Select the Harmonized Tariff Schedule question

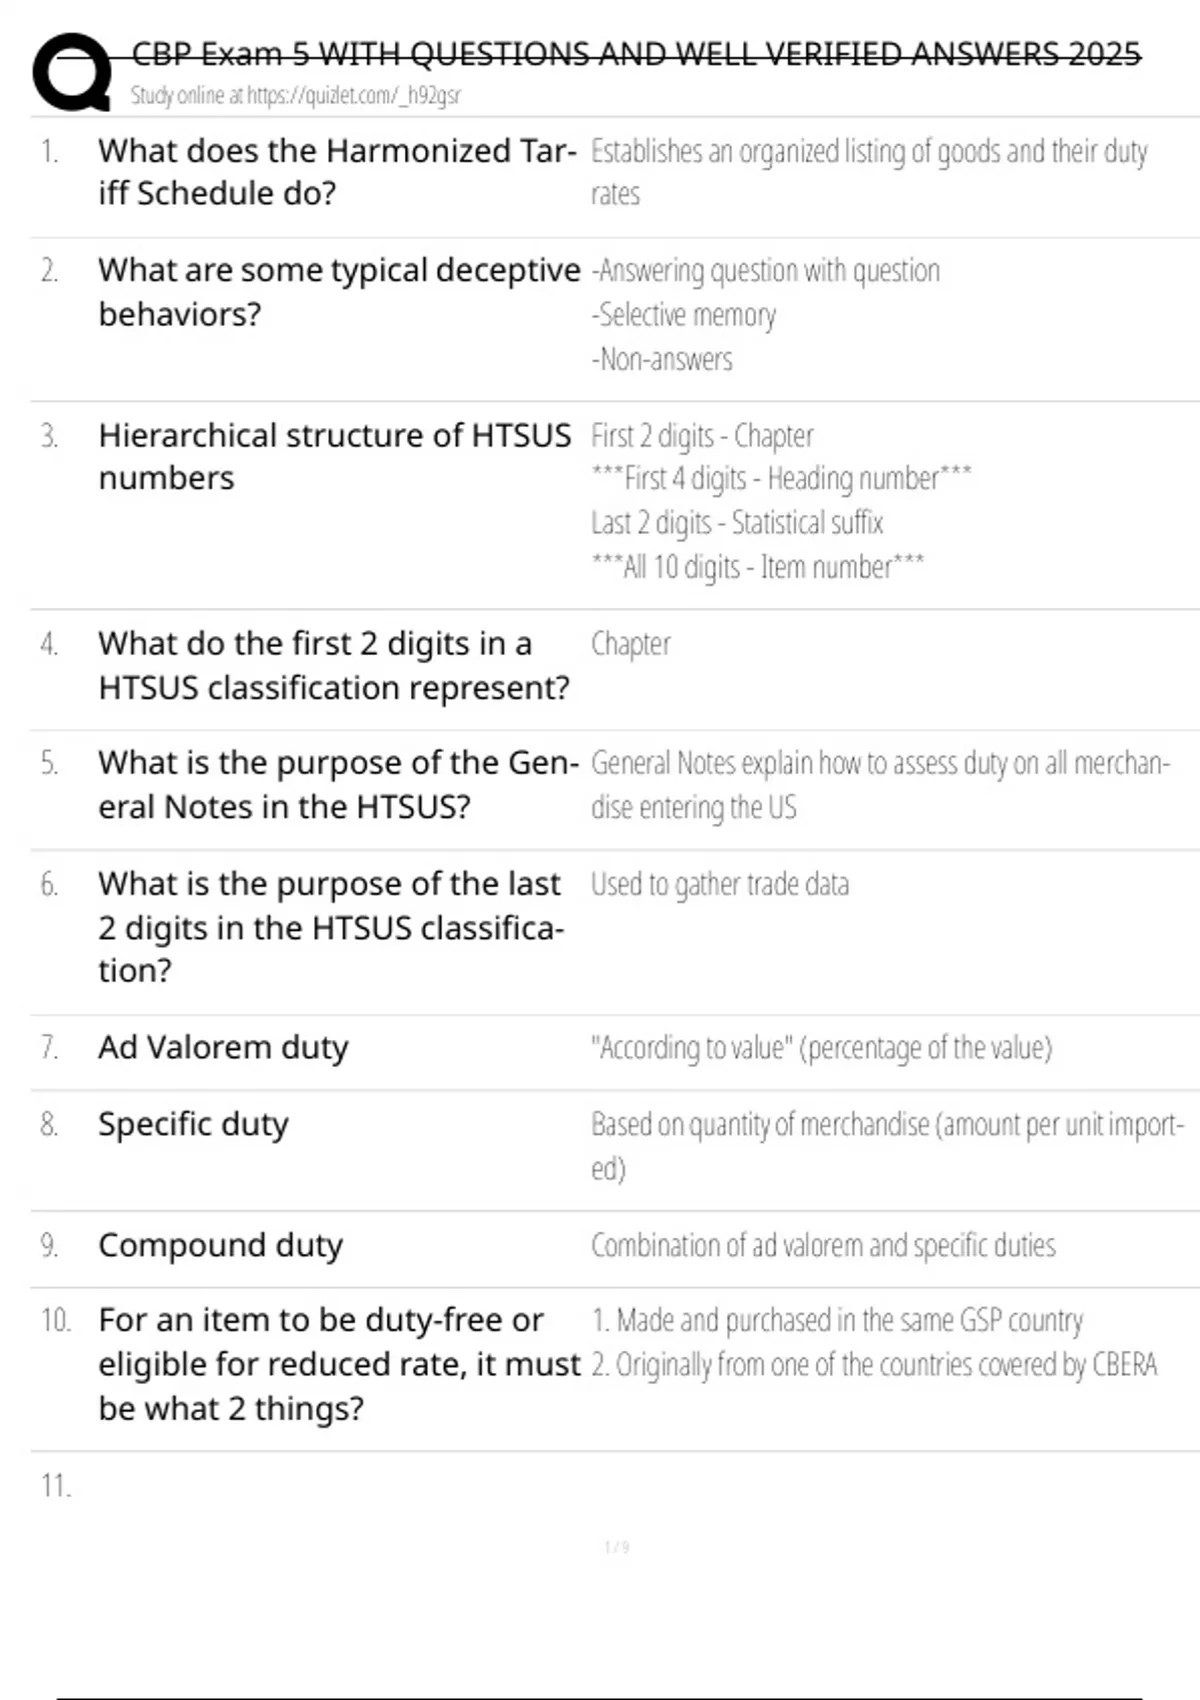pyautogui.click(x=337, y=171)
